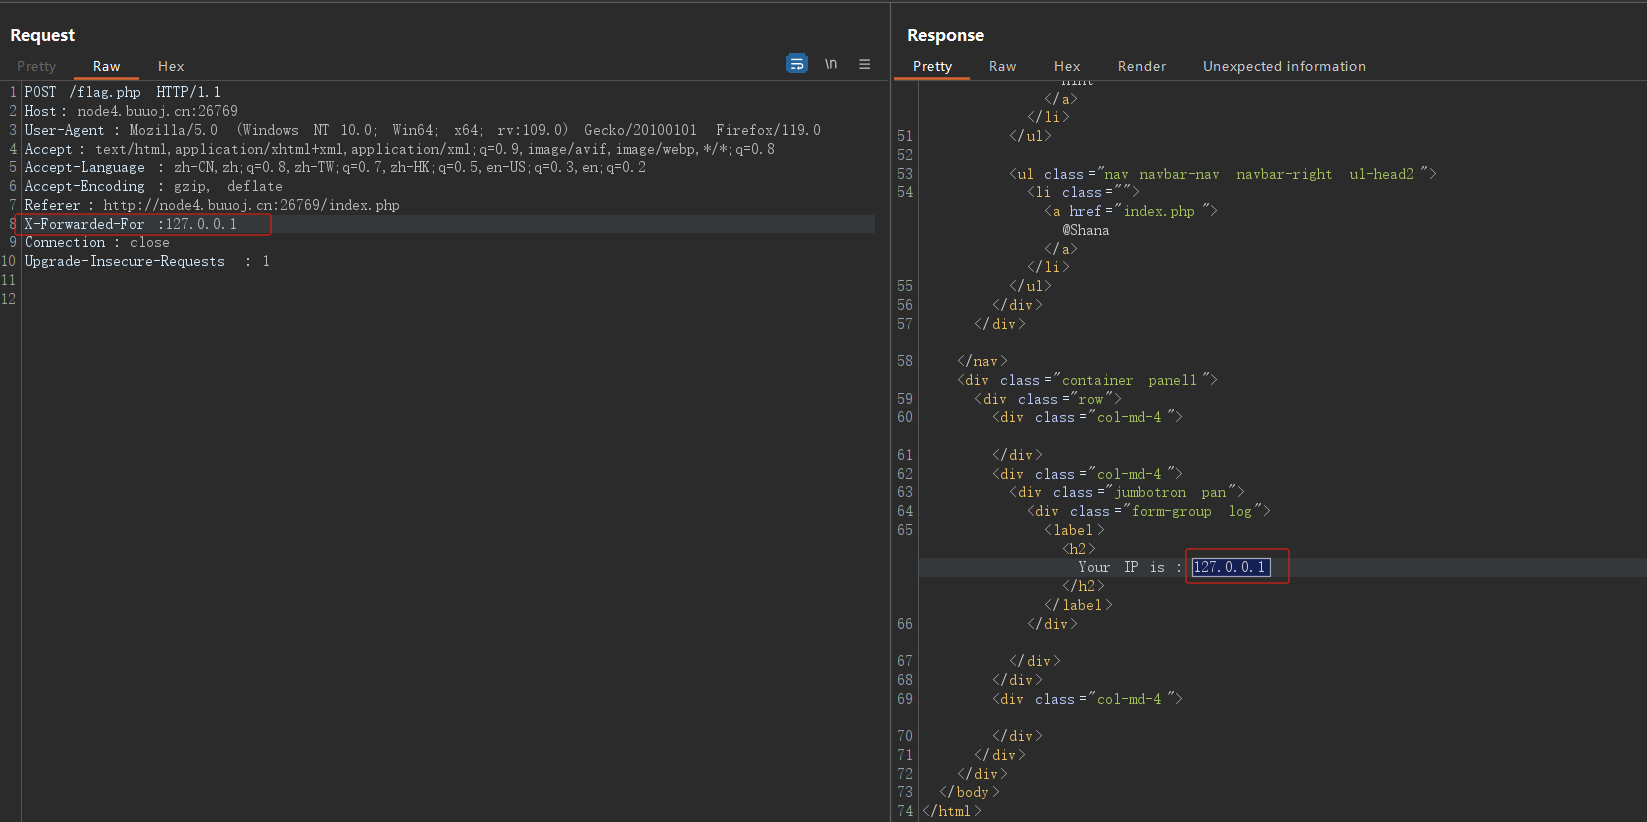Toggle the word wrap icon in Request panel
Viewport: 1647px width, 822px height.
[796, 64]
